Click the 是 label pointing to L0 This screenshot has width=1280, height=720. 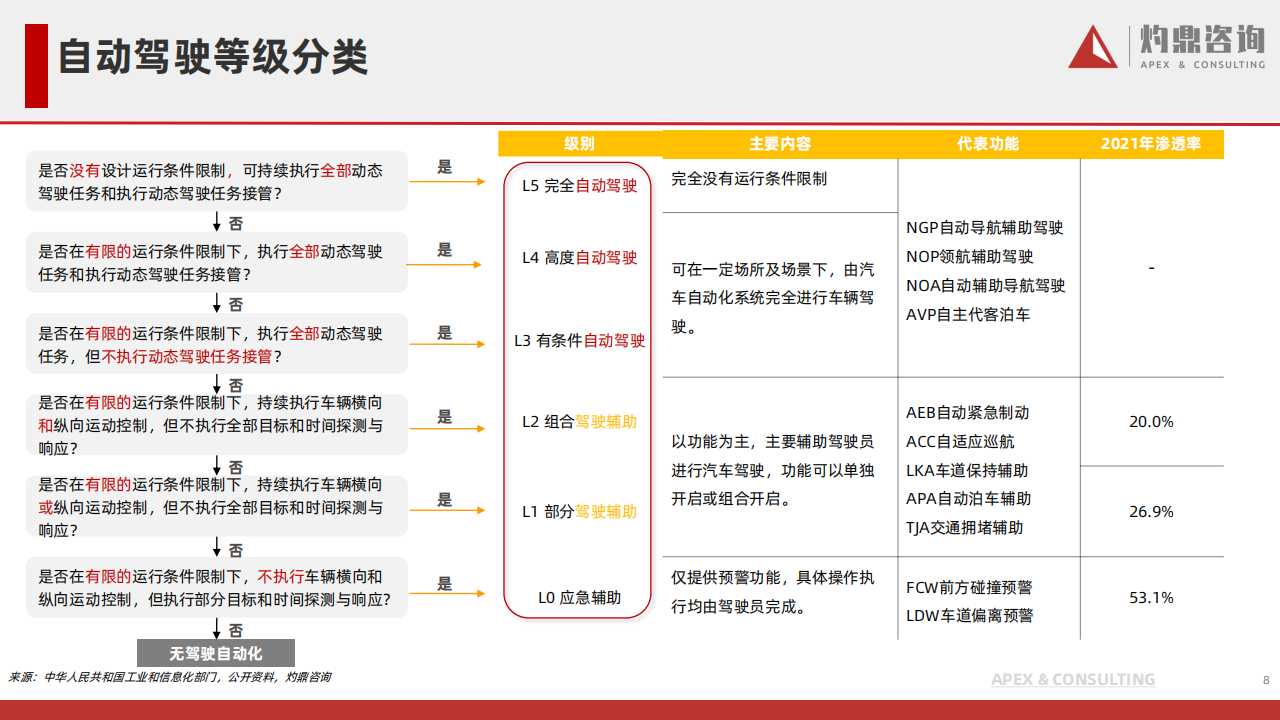[x=445, y=584]
